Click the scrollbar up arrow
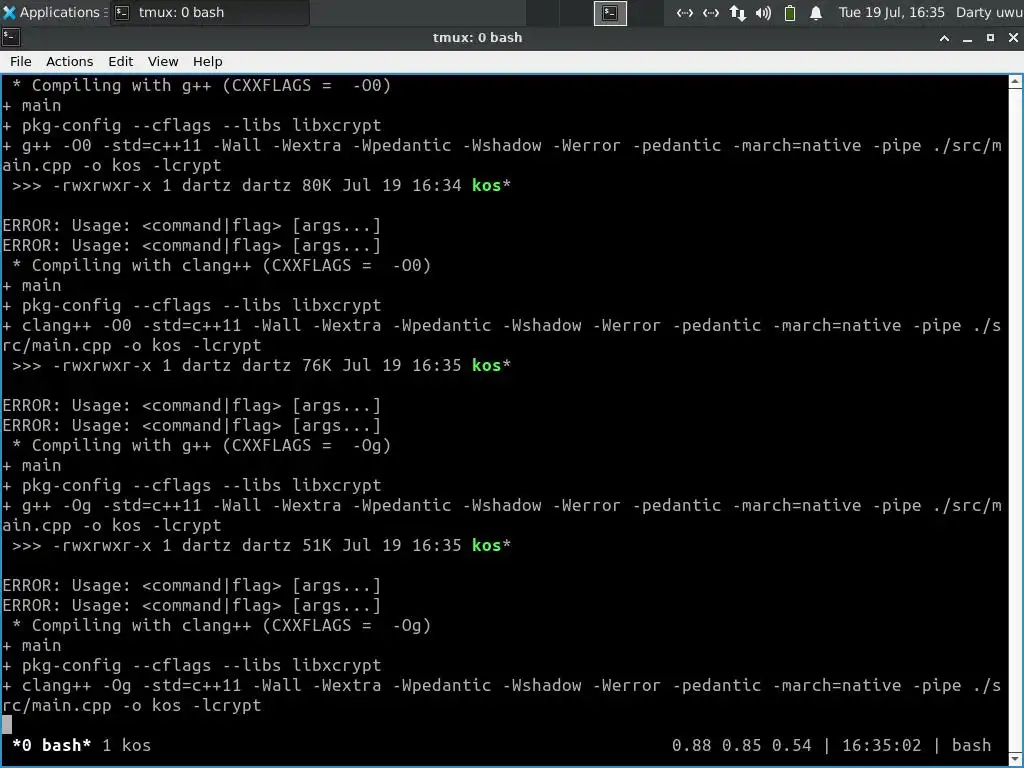 (1015, 82)
